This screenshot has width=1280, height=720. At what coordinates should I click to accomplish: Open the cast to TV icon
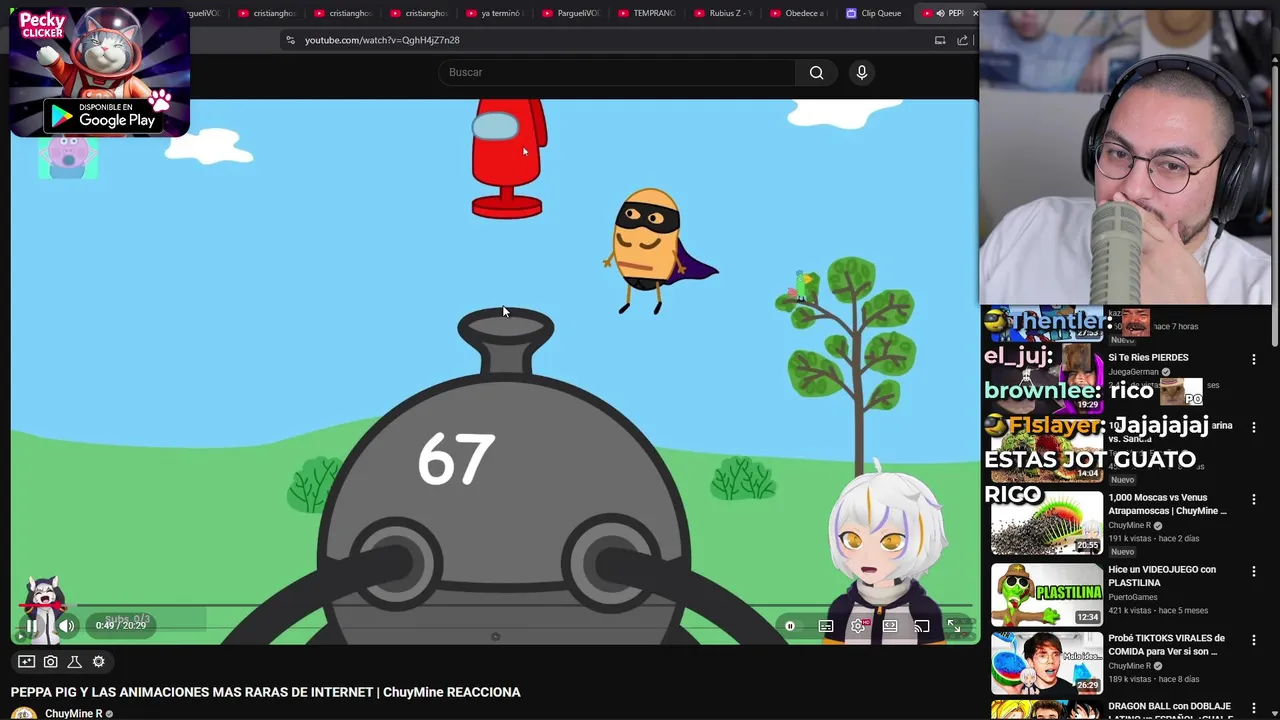click(x=922, y=626)
